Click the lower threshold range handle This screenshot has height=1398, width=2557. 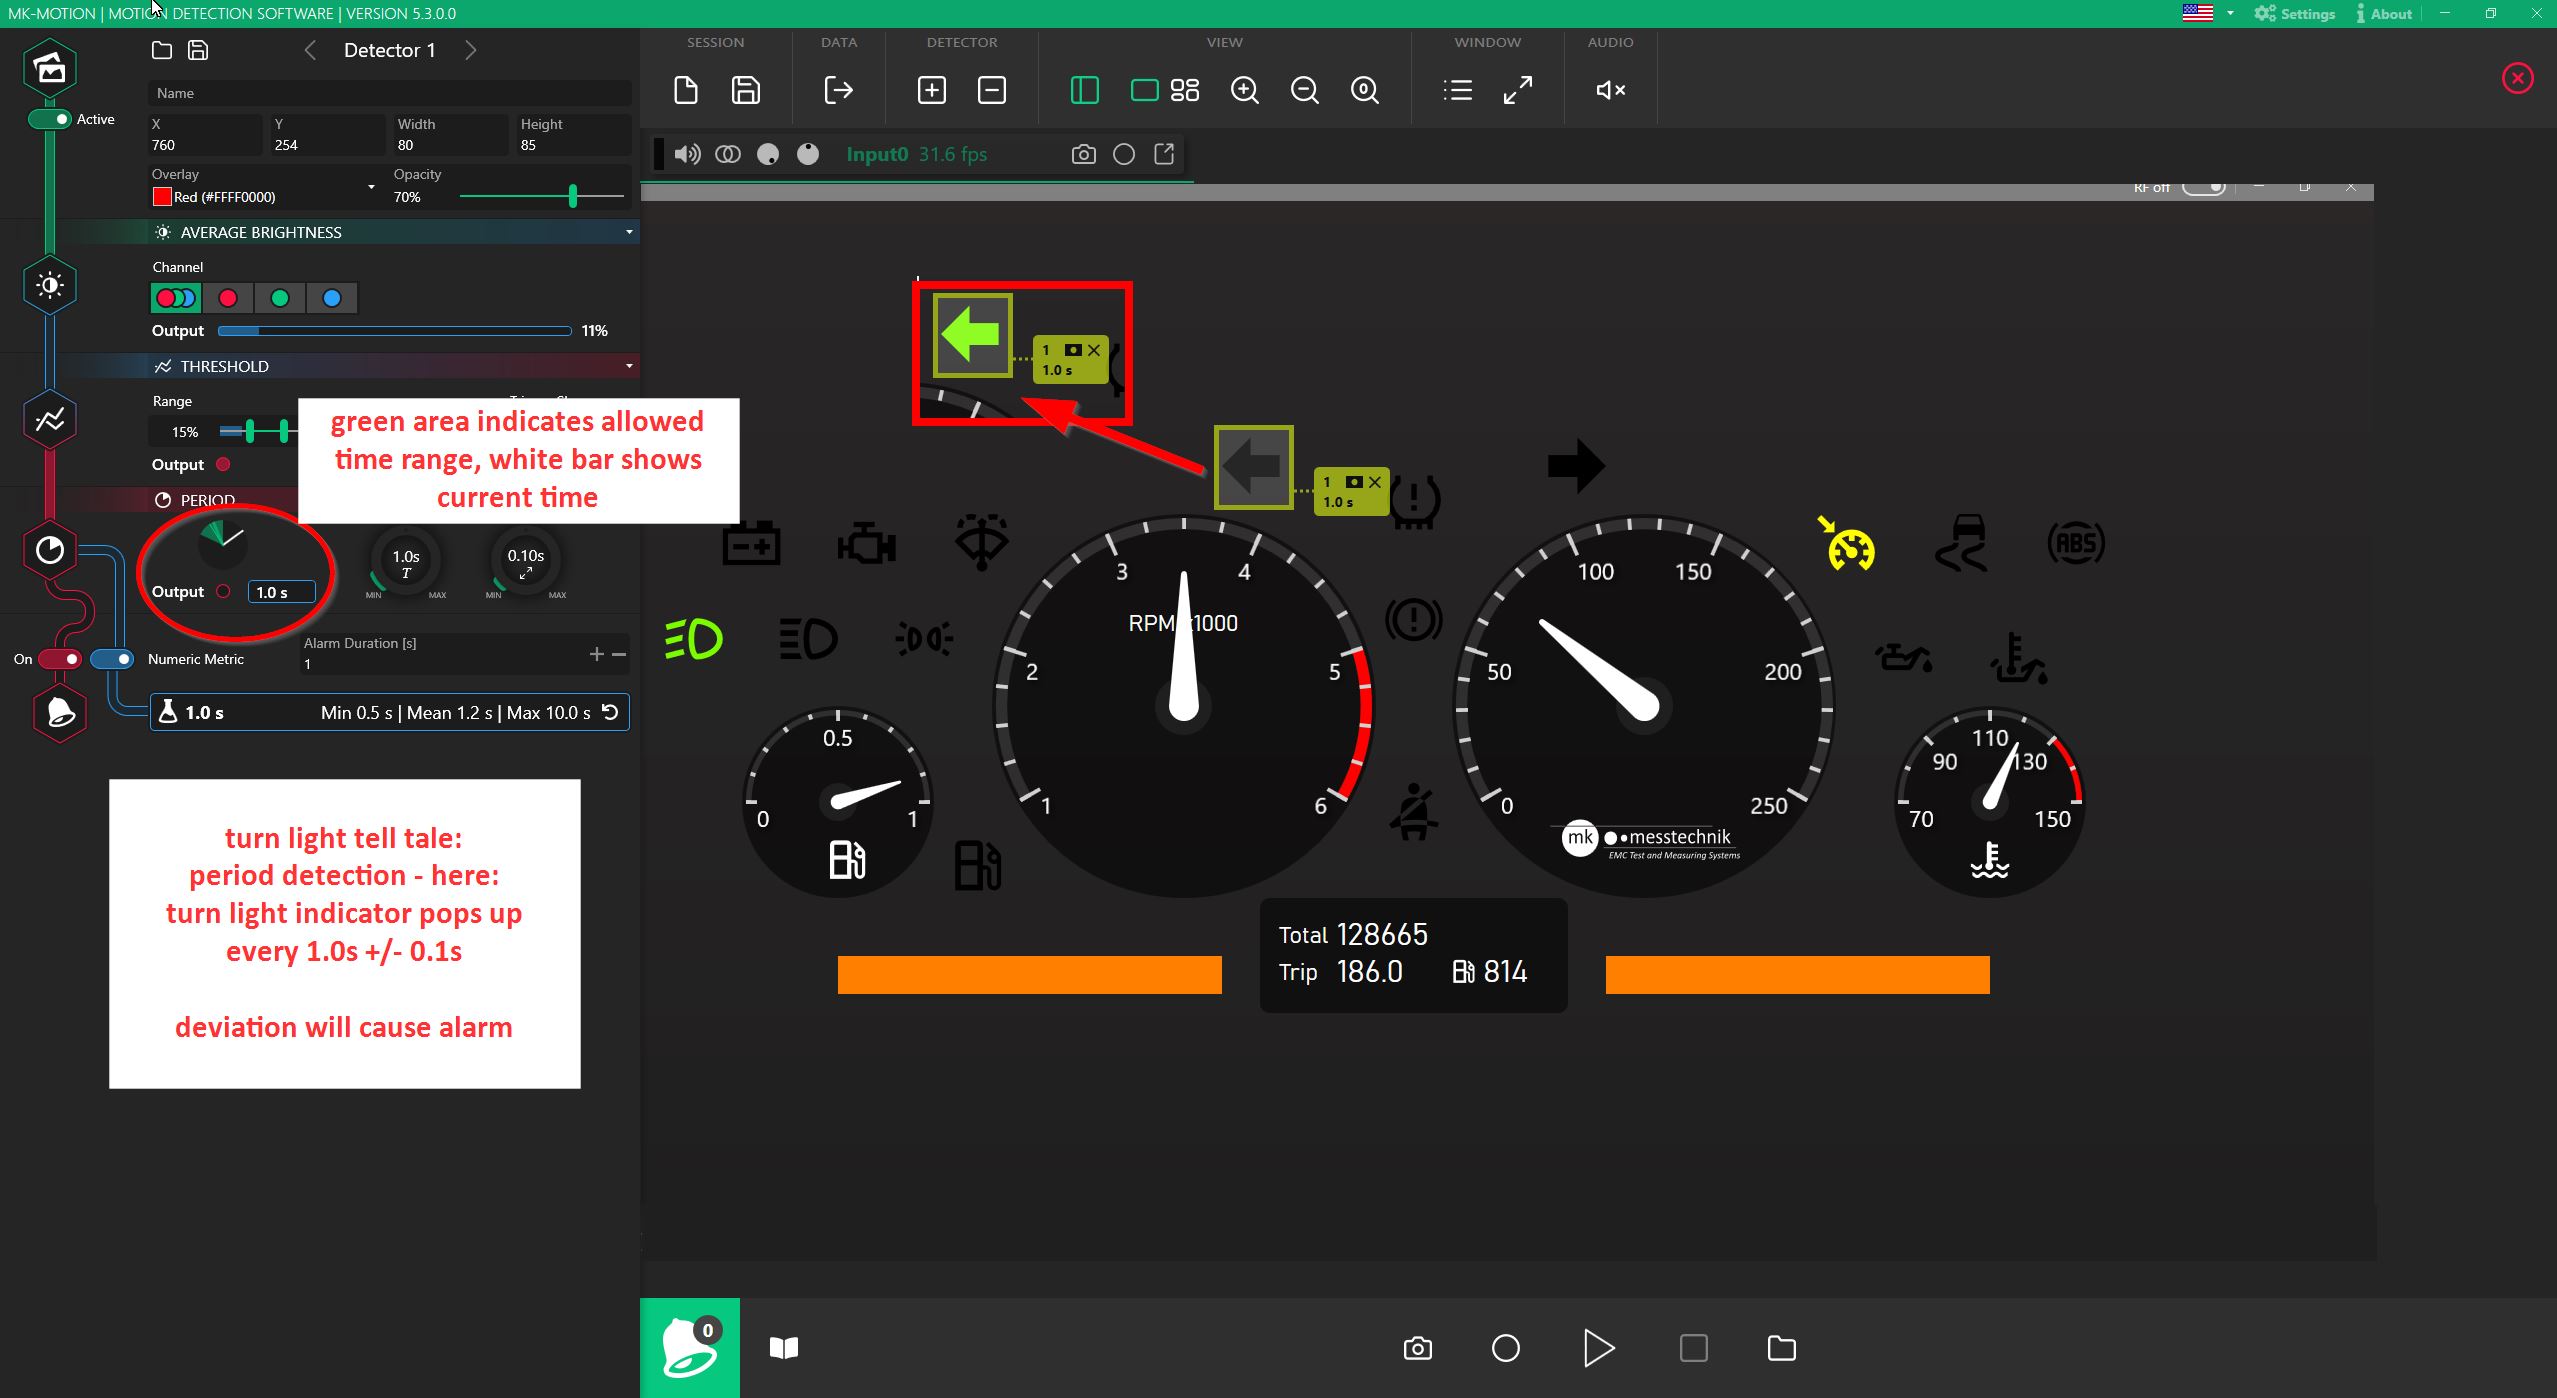(250, 431)
